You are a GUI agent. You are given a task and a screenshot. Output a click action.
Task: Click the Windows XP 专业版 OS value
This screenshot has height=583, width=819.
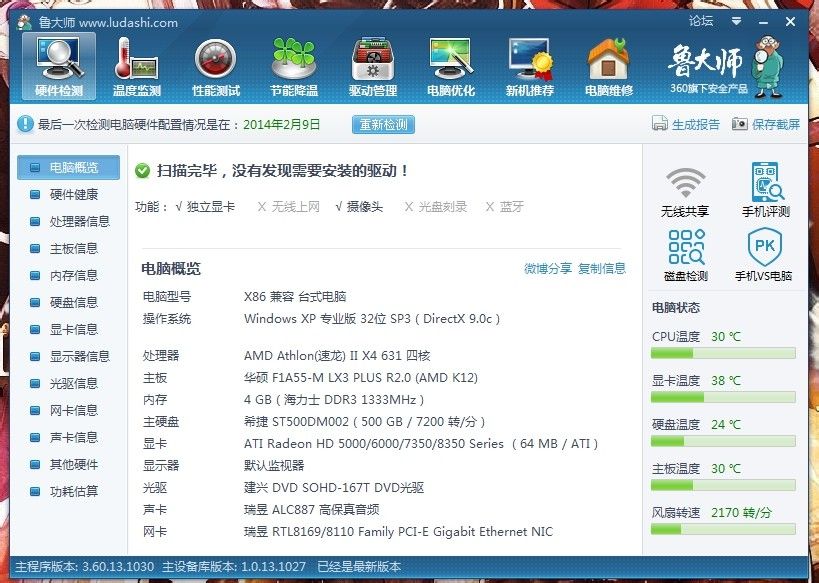372,319
